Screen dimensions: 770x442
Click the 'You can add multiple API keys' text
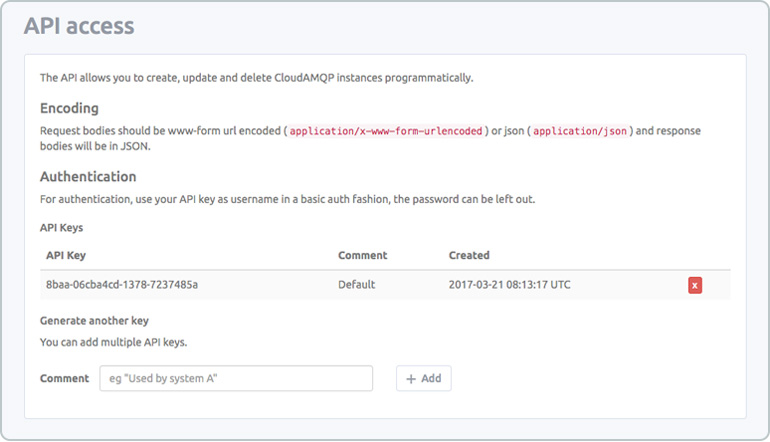click(113, 342)
